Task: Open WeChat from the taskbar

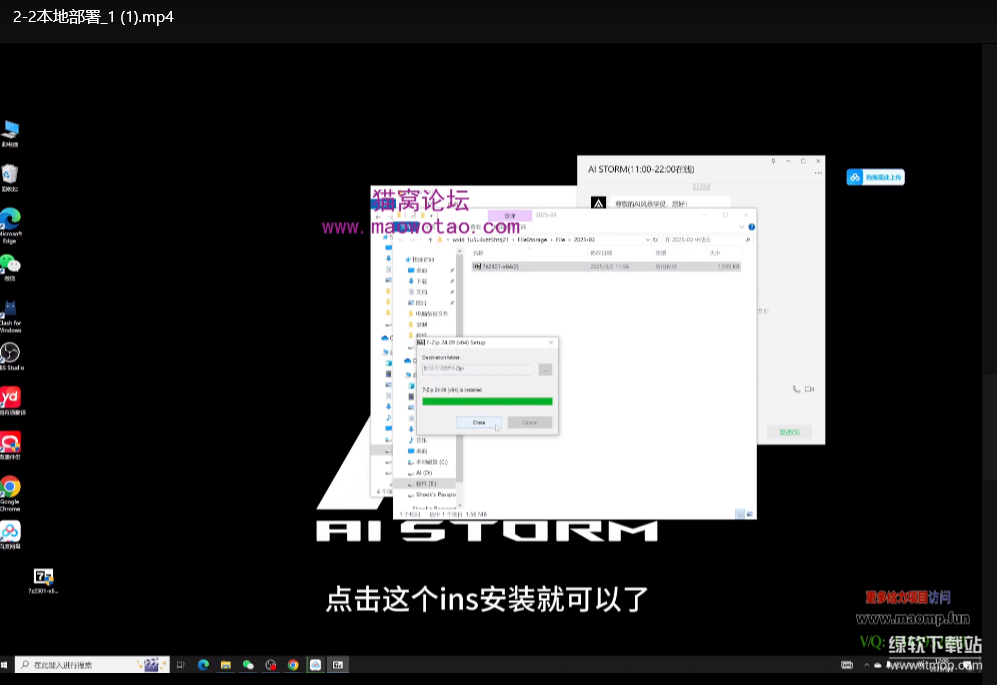Action: 248,665
